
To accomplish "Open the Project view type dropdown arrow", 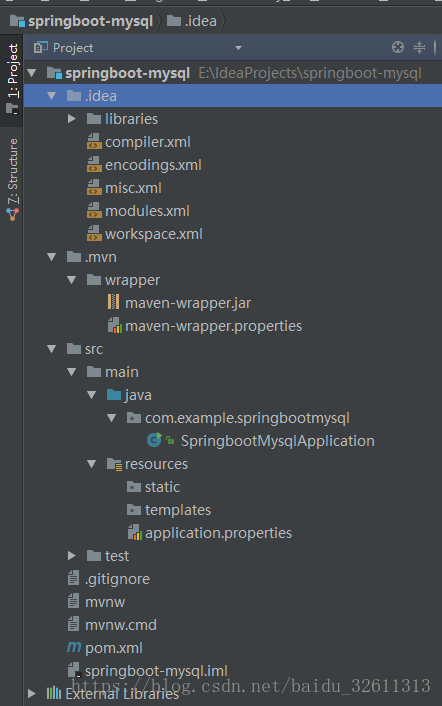I will (239, 48).
